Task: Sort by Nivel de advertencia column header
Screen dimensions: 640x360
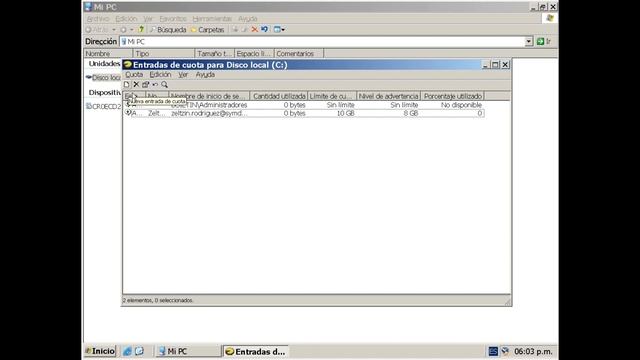Action: click(x=389, y=96)
